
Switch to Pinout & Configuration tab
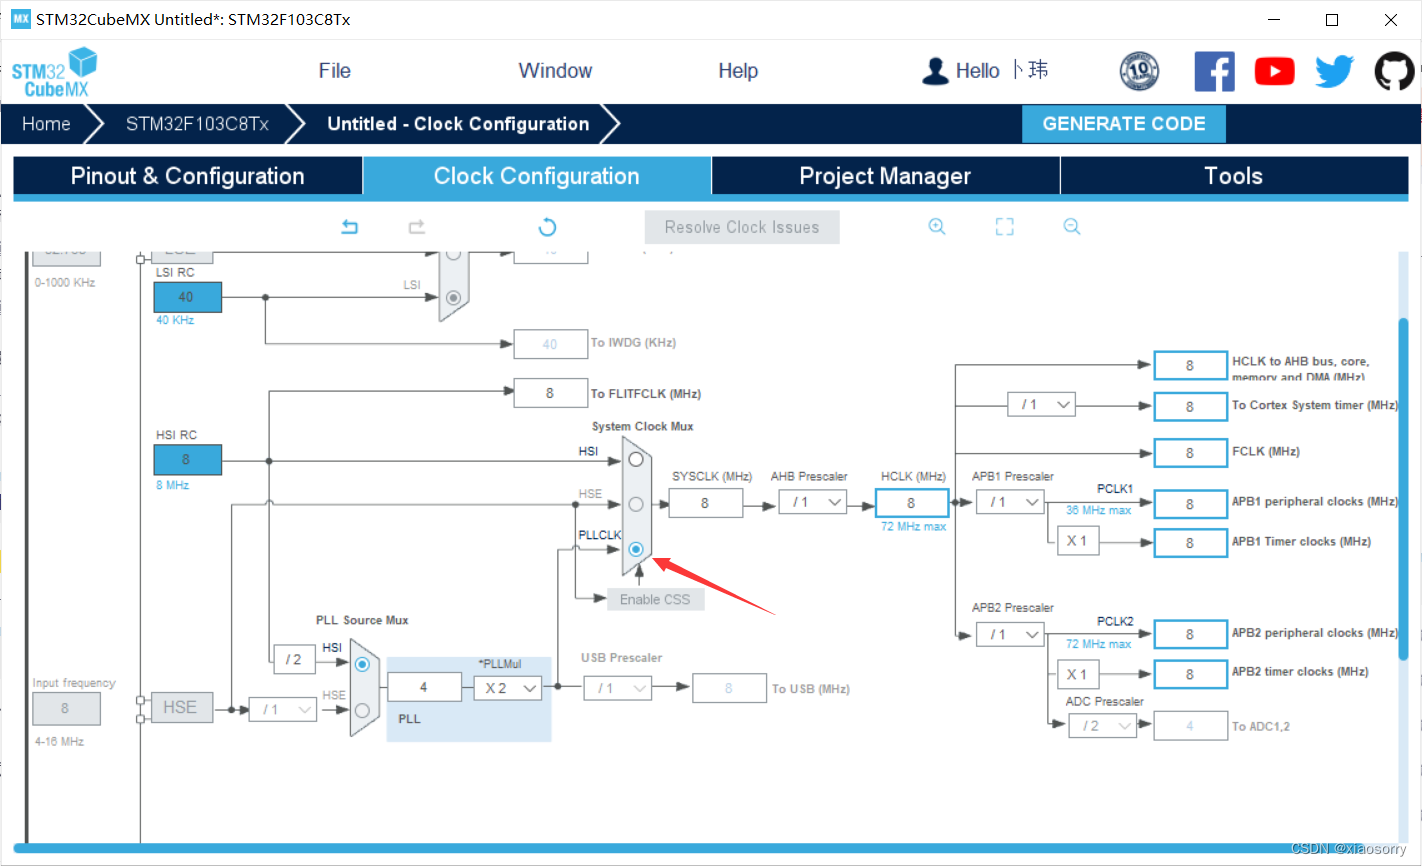187,176
